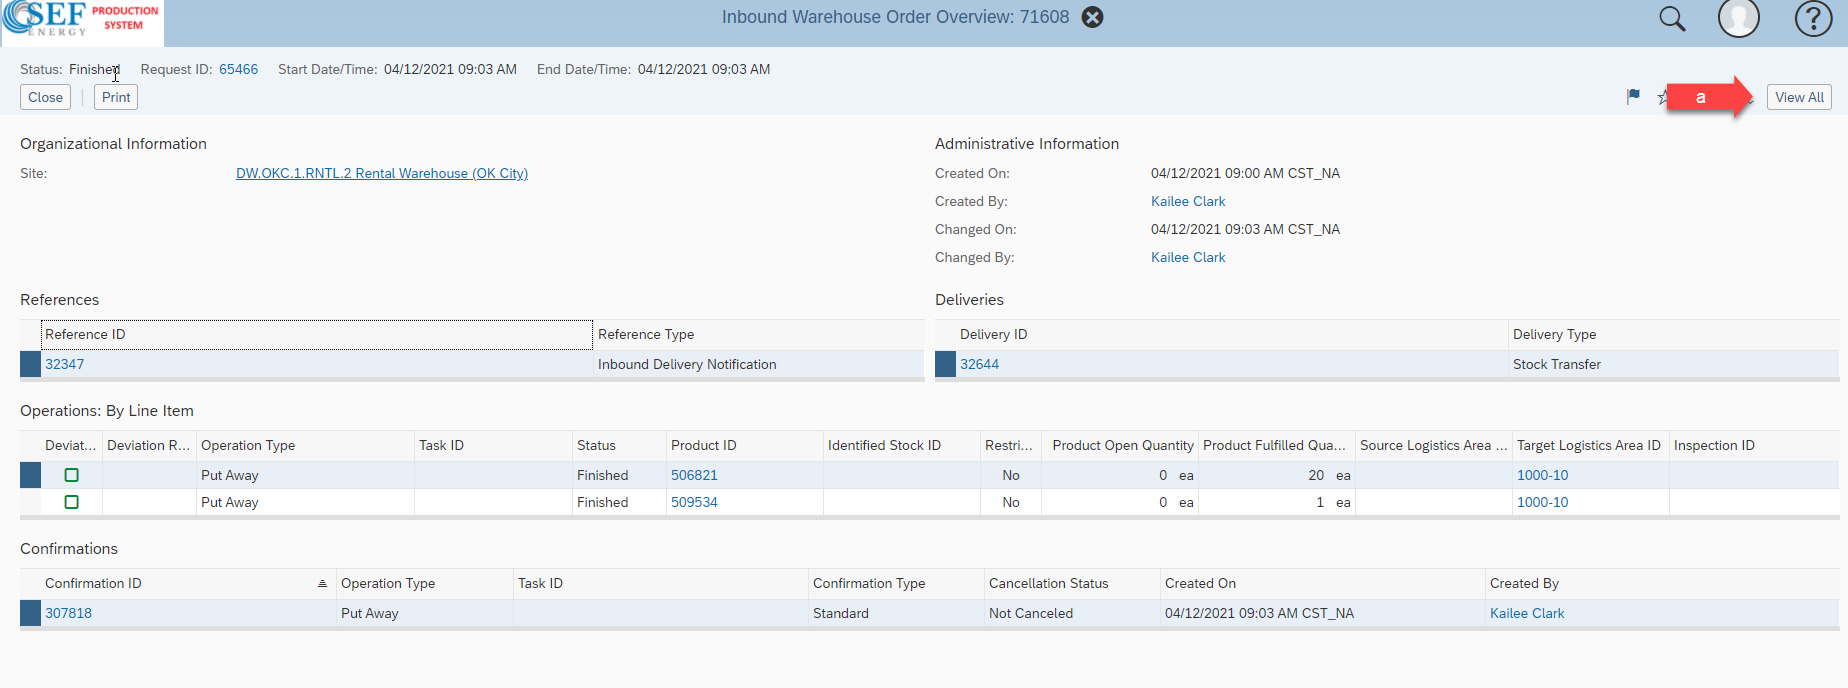Open the help question mark icon
This screenshot has width=1848, height=688.
pos(1813,18)
